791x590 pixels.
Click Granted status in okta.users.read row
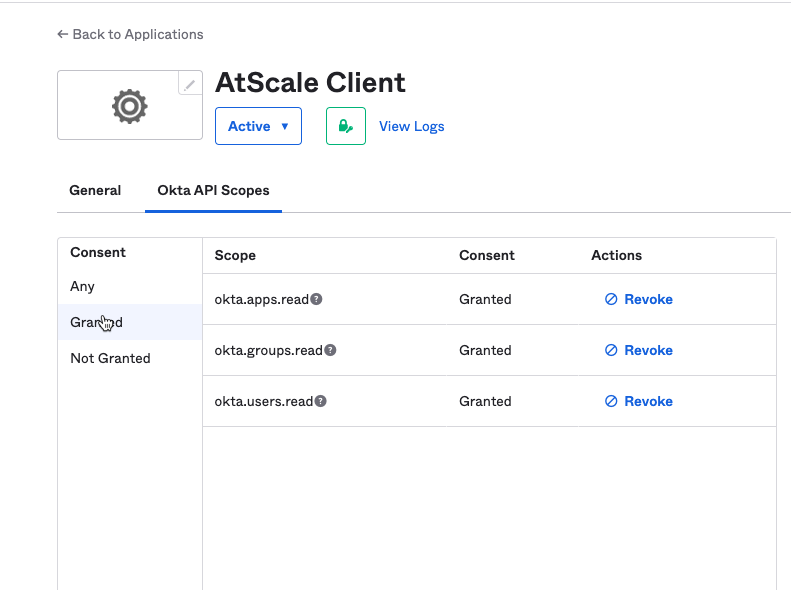(485, 401)
